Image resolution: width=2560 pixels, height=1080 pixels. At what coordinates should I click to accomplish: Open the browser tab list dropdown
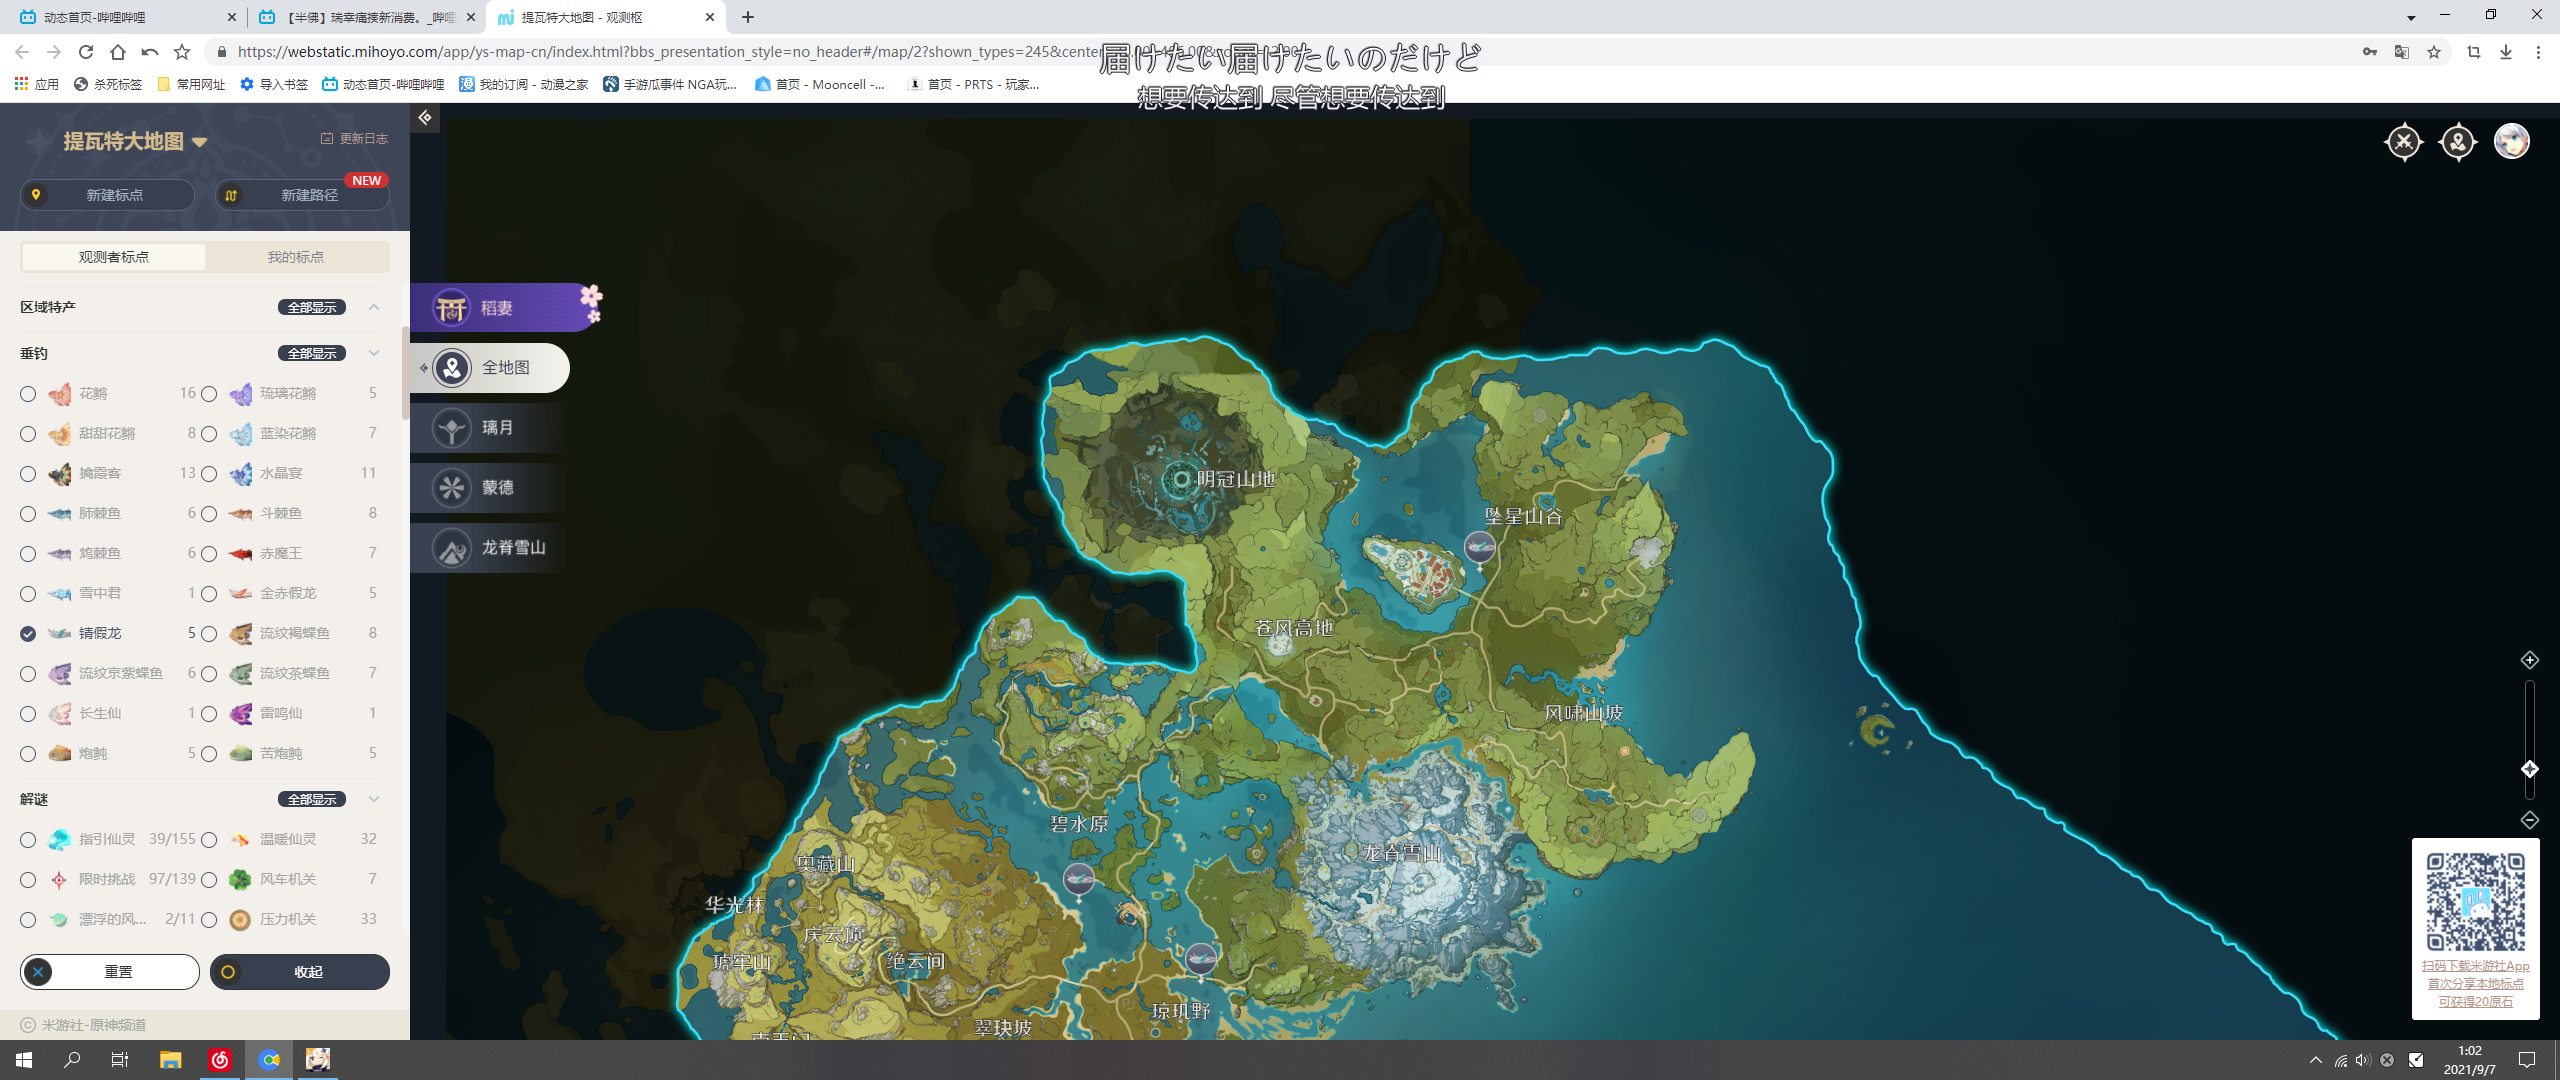(2411, 17)
